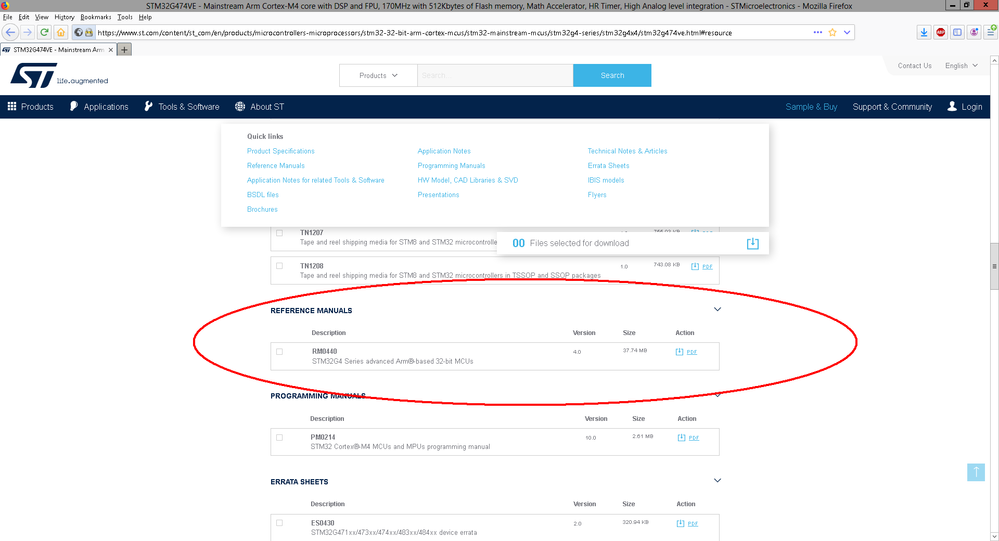
Task: Click the browser forward arrow
Action: (27, 32)
